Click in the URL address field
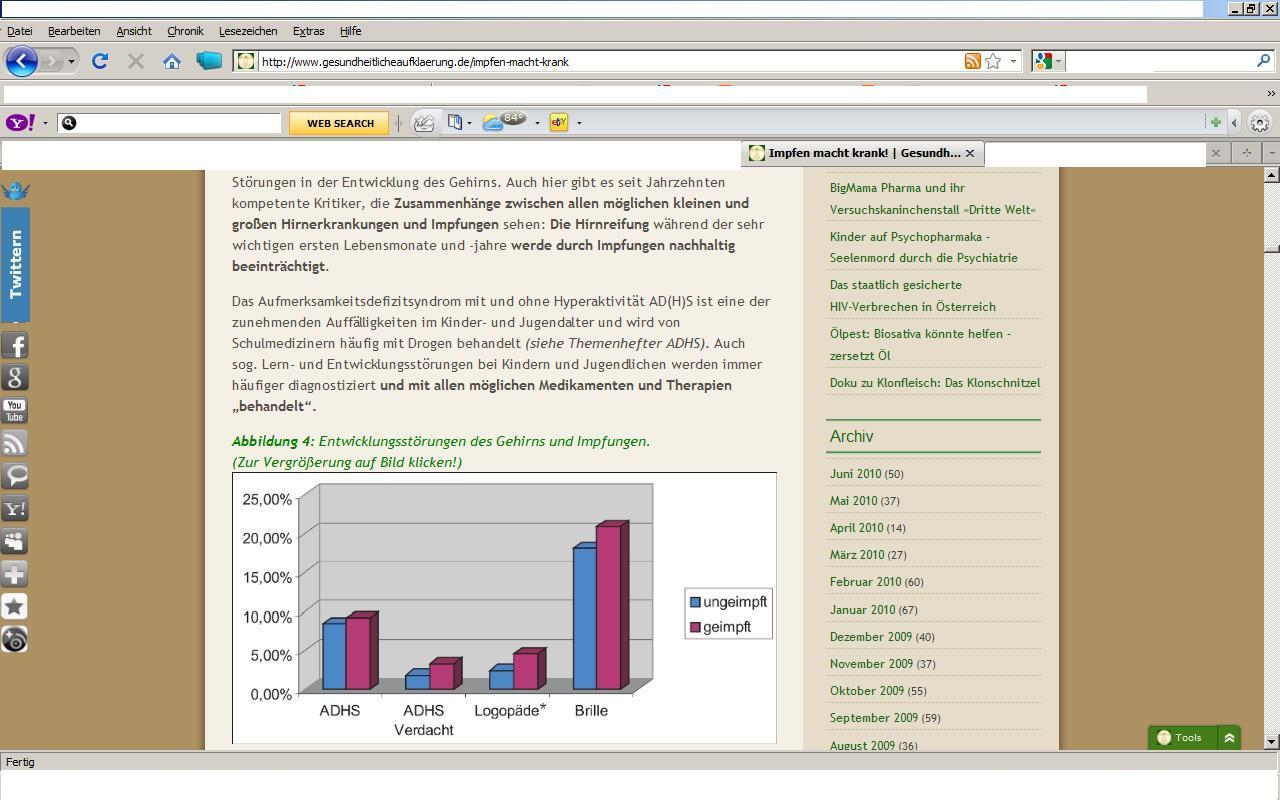The height and width of the screenshot is (800, 1280). 600,62
